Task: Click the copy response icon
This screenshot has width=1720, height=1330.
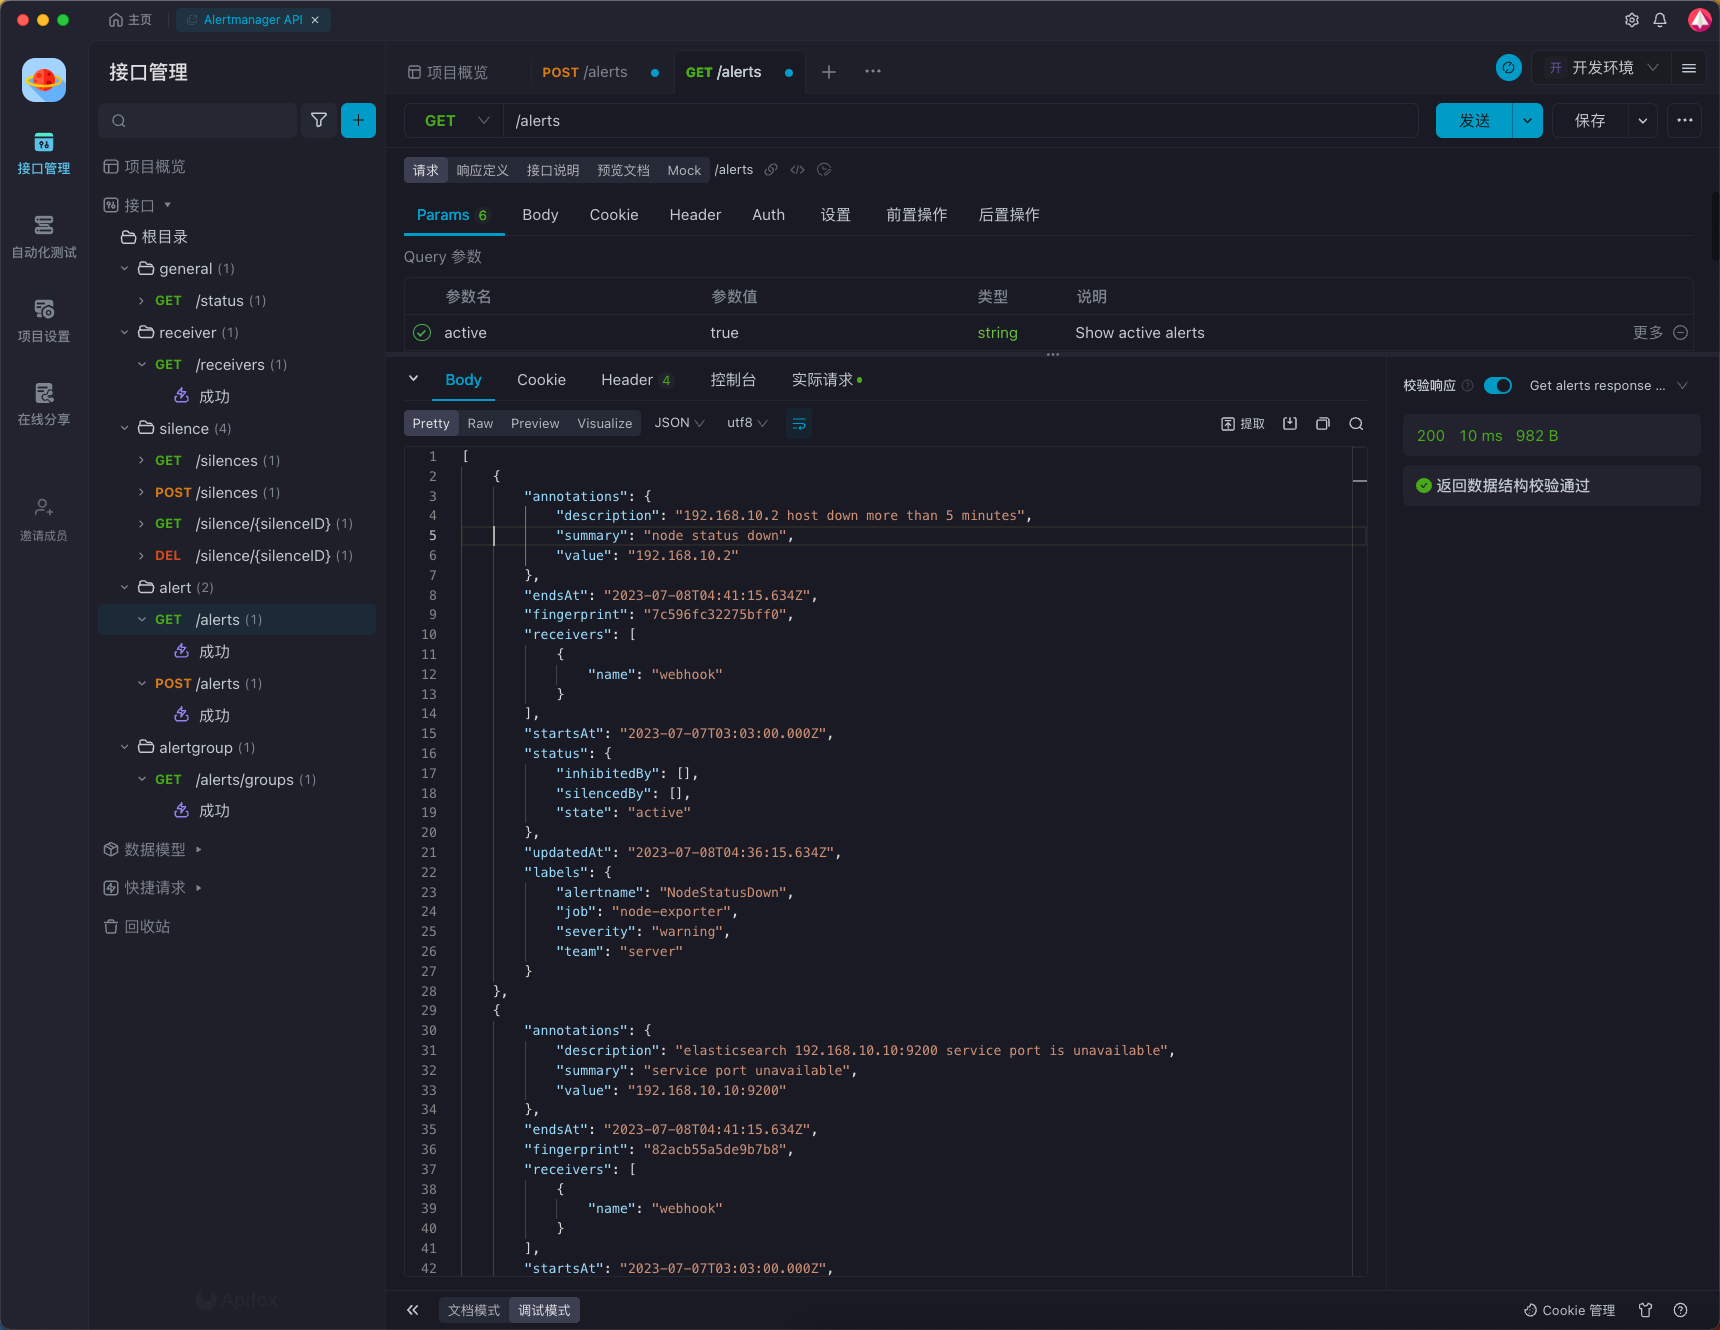Action: point(1323,424)
